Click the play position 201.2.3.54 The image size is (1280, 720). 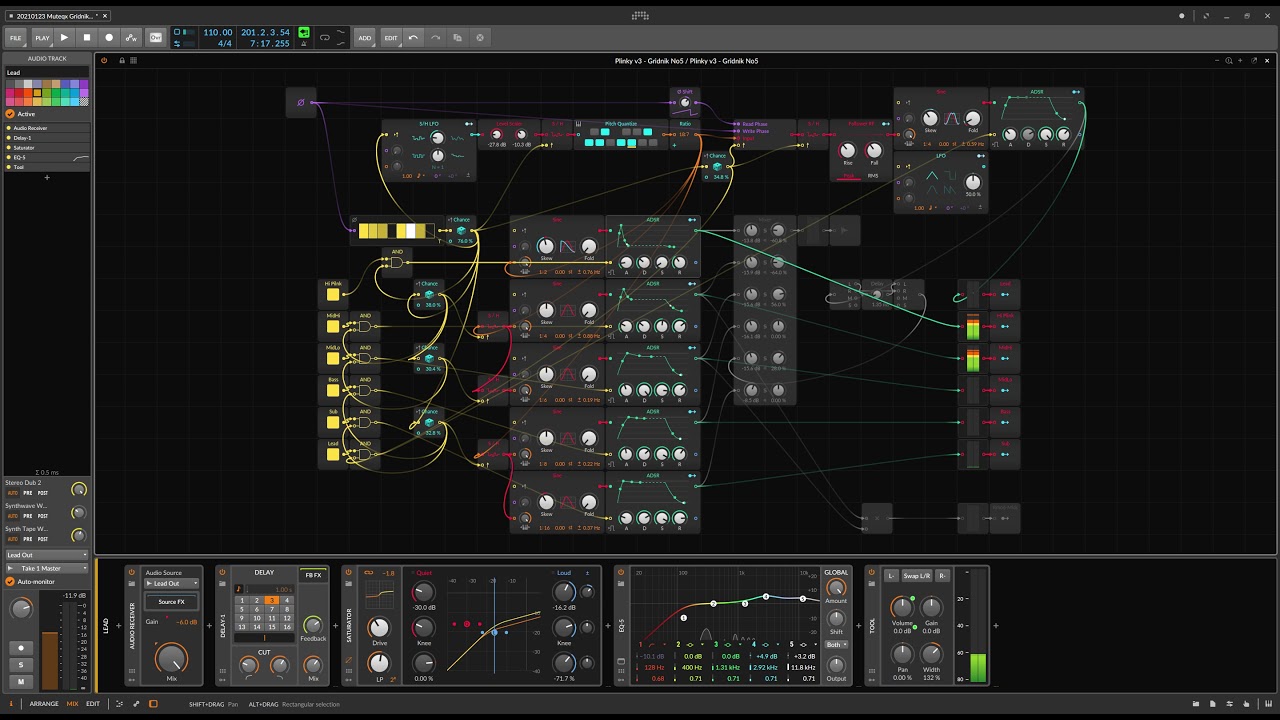coord(265,32)
